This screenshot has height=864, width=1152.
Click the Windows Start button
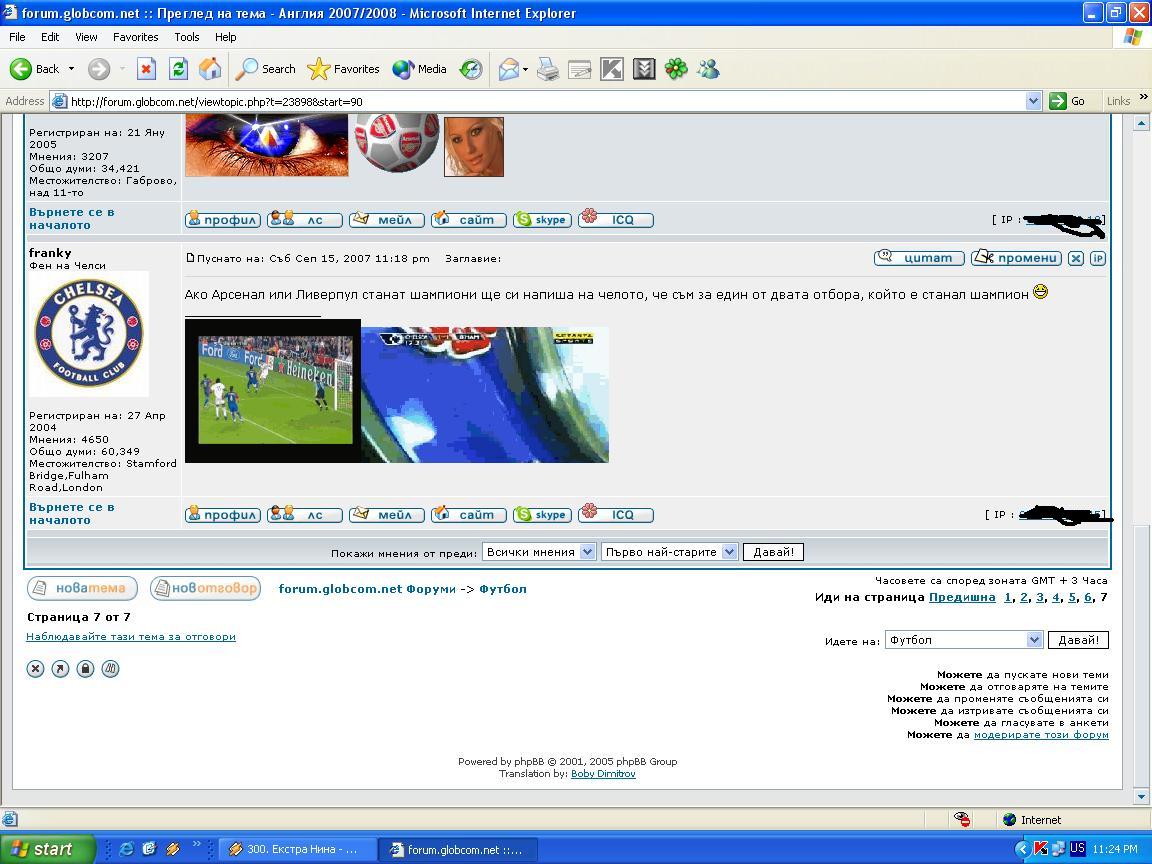(x=47, y=849)
